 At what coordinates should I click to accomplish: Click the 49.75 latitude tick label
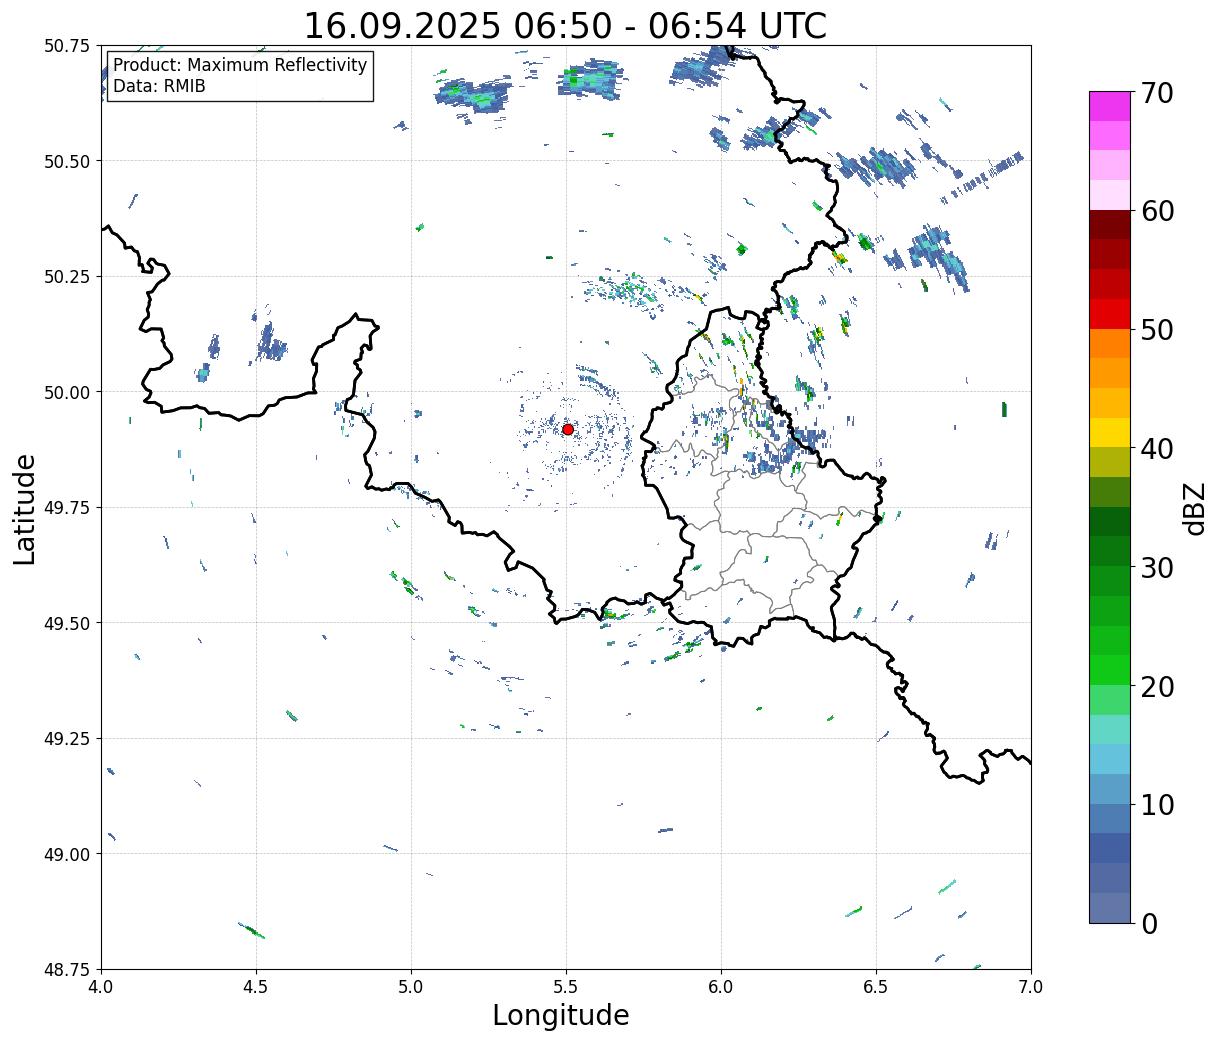click(66, 508)
